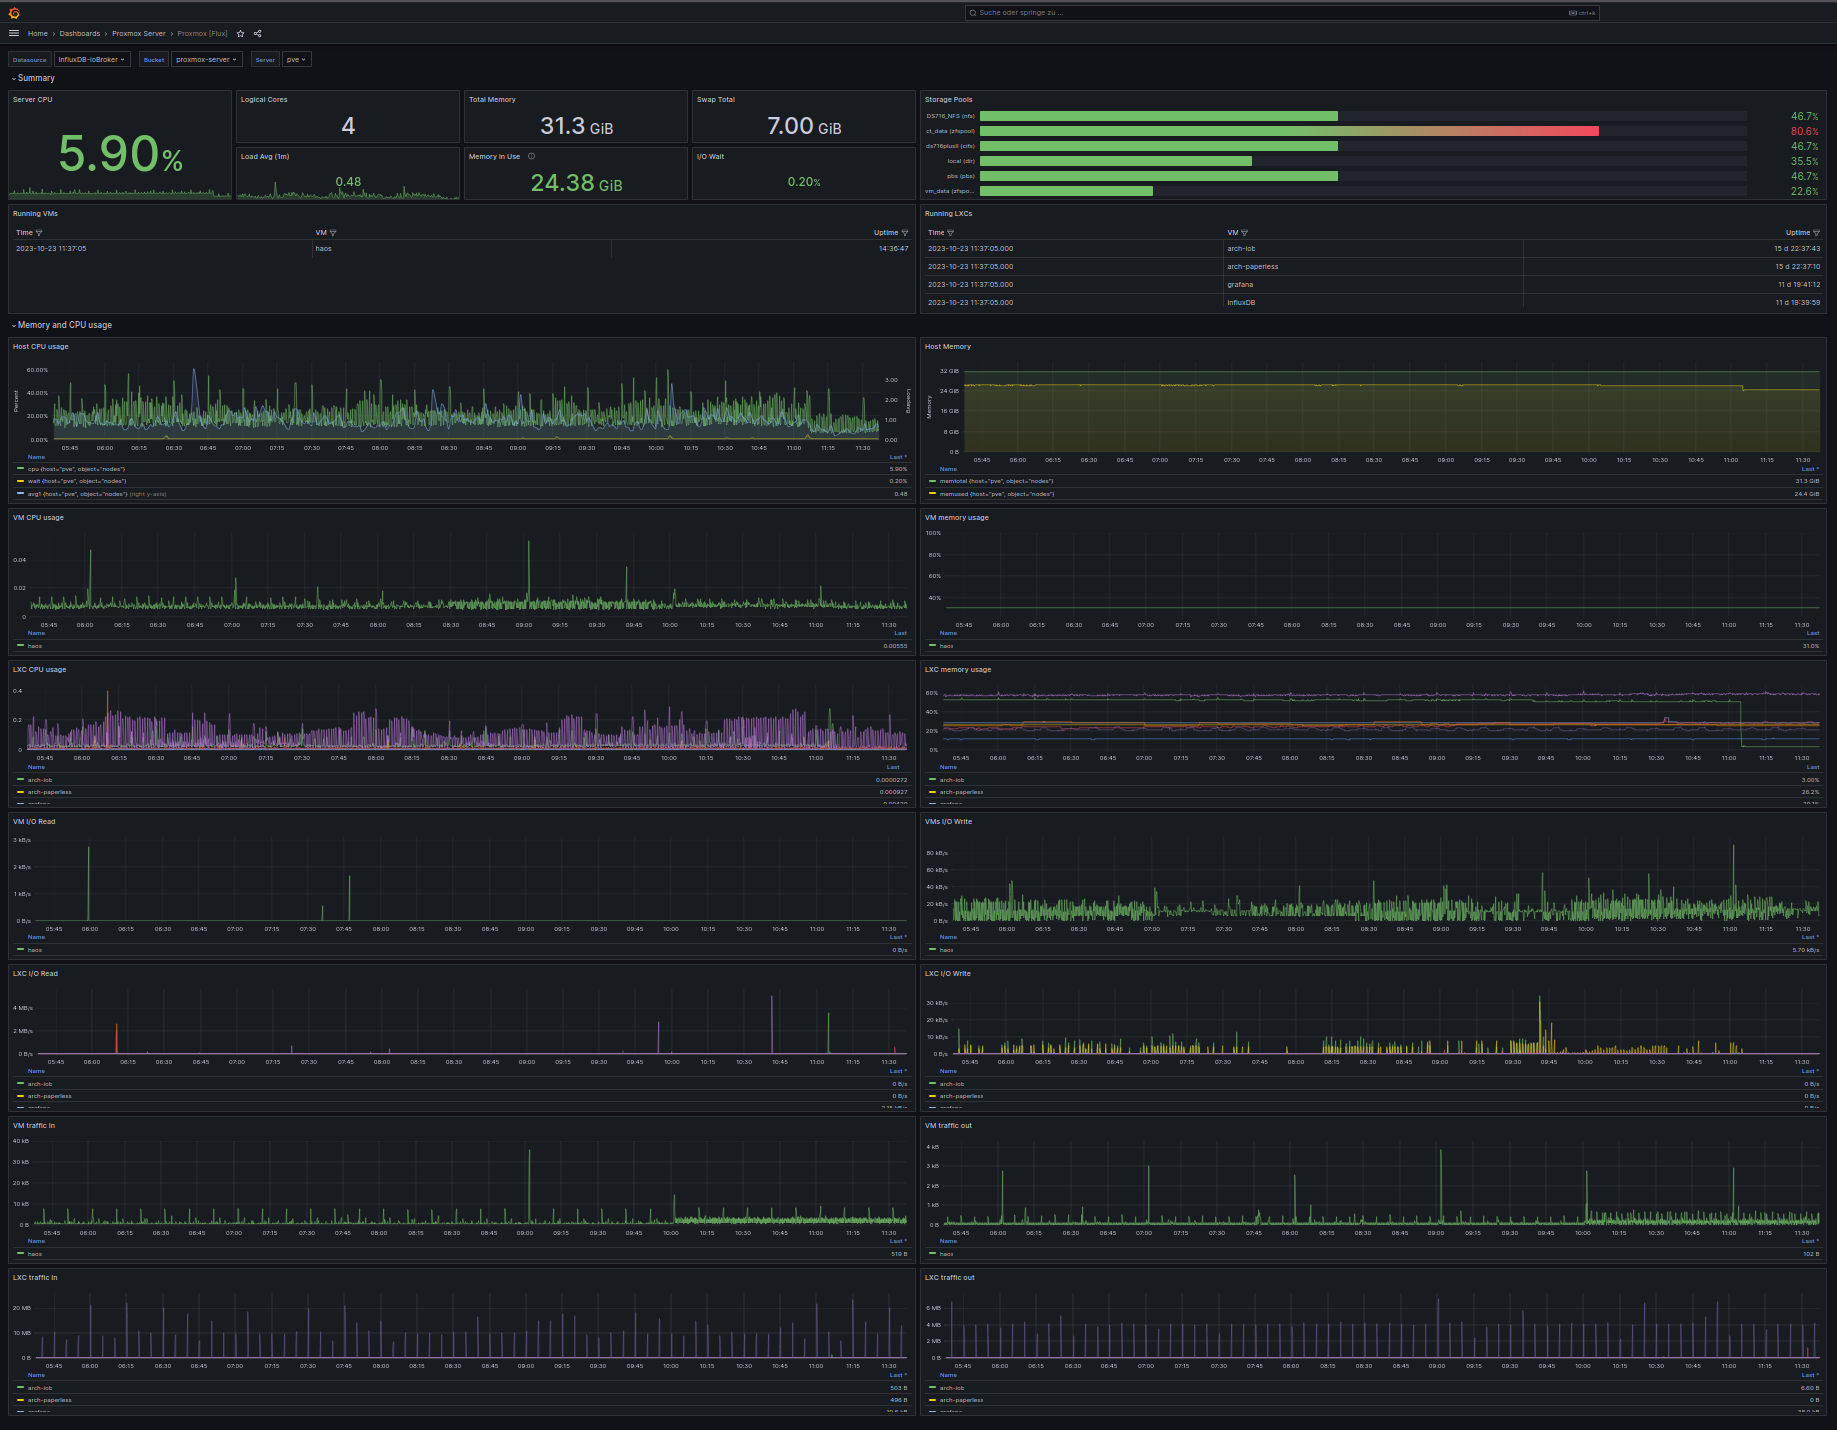
Task: Mark dashboard as favorite with star icon
Action: click(240, 33)
